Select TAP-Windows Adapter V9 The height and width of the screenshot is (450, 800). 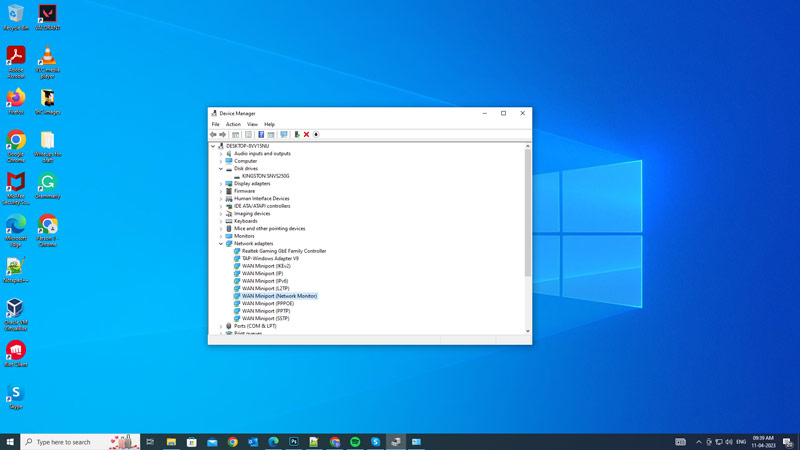(270, 259)
